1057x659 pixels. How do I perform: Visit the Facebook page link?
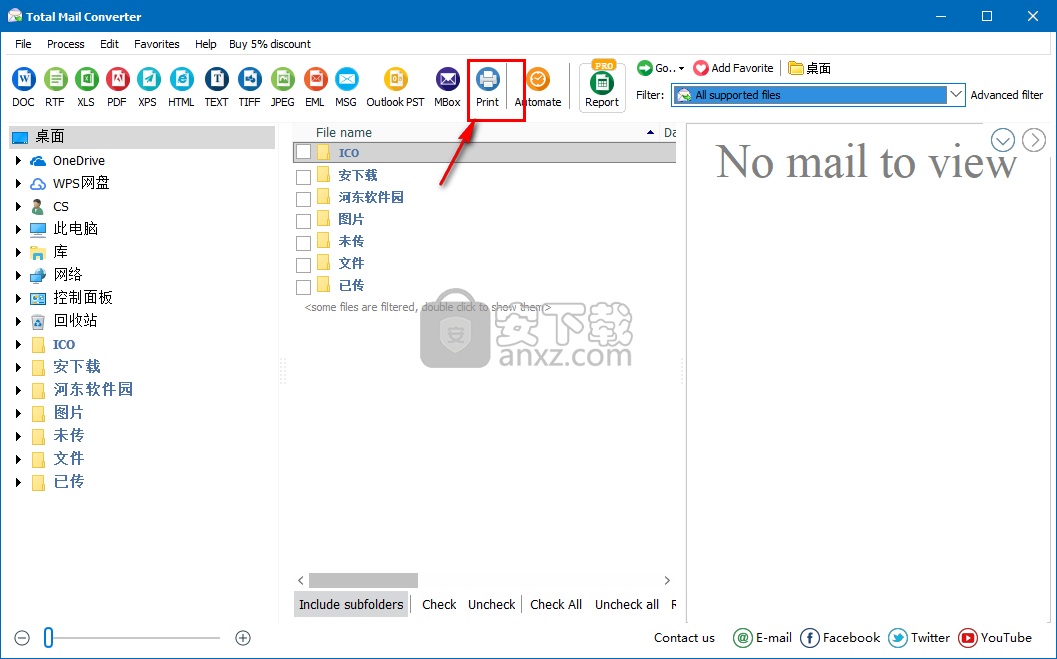(x=840, y=637)
